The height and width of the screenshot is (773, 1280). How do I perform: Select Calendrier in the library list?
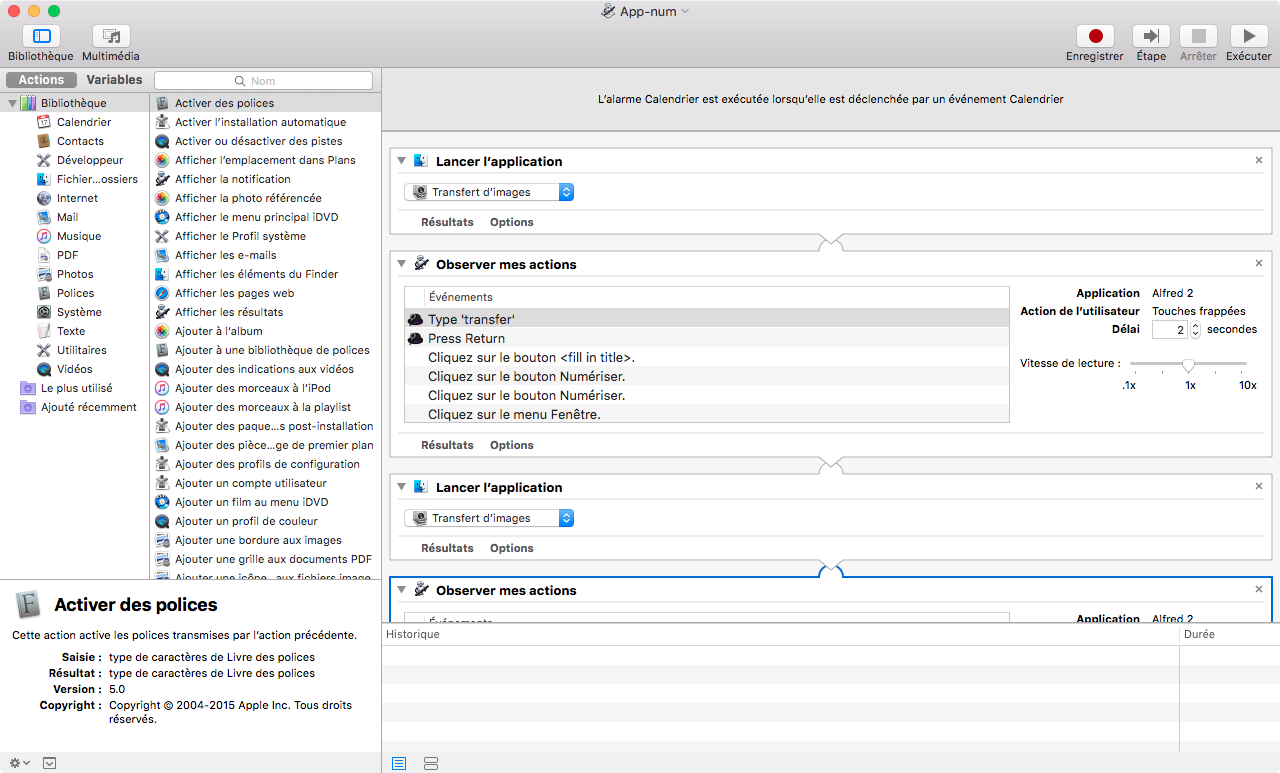click(83, 122)
